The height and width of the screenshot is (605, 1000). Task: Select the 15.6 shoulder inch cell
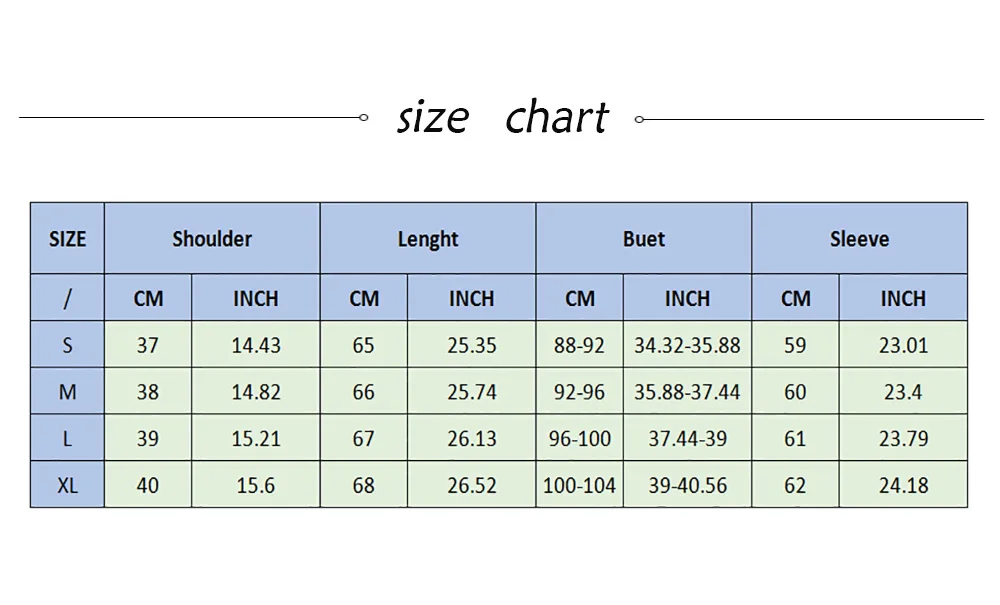255,485
